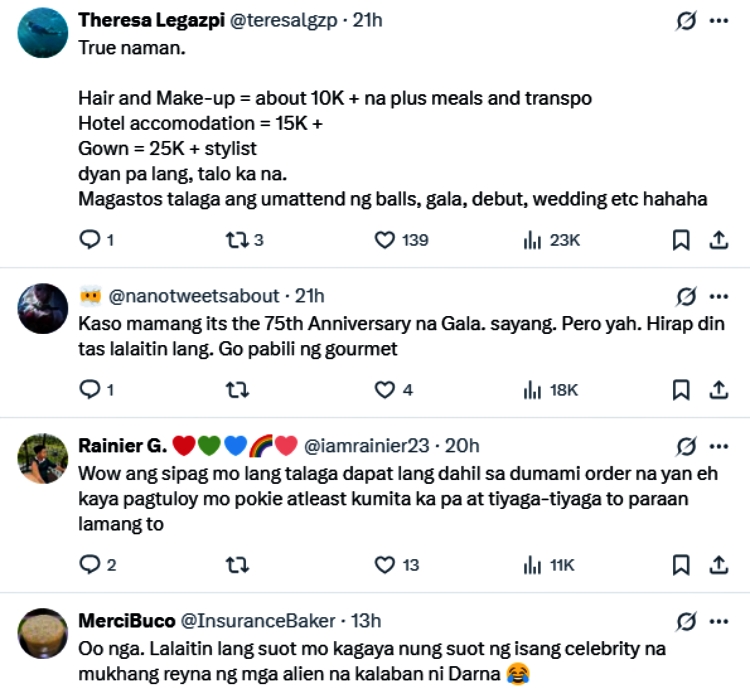Viewport: 750px width, 689px height.
Task: Expand options menu on MerciBuco's tweet
Action: pos(718,621)
